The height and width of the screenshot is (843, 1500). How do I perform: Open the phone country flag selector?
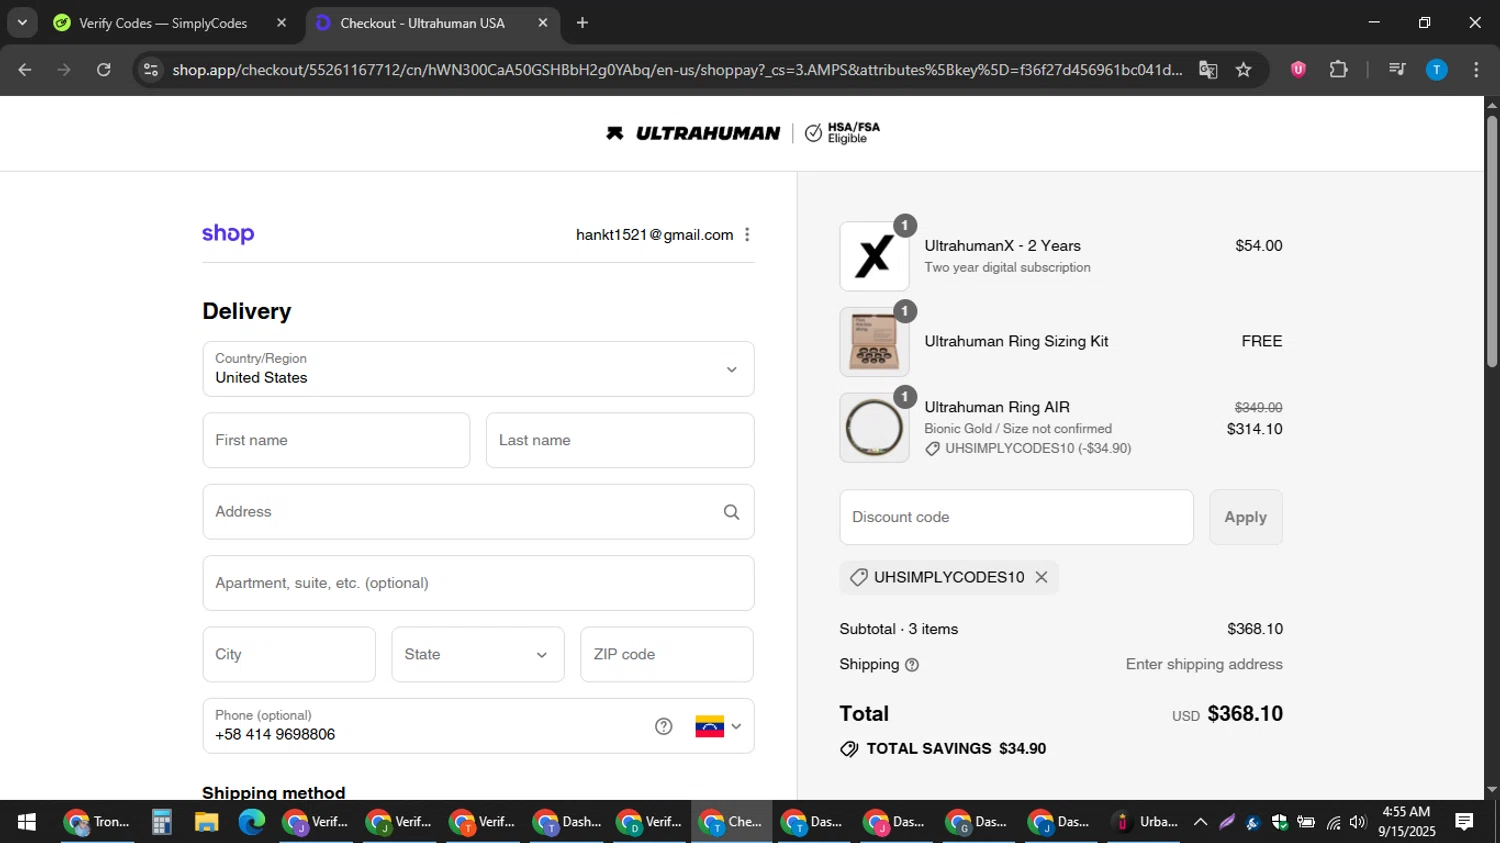pos(719,727)
